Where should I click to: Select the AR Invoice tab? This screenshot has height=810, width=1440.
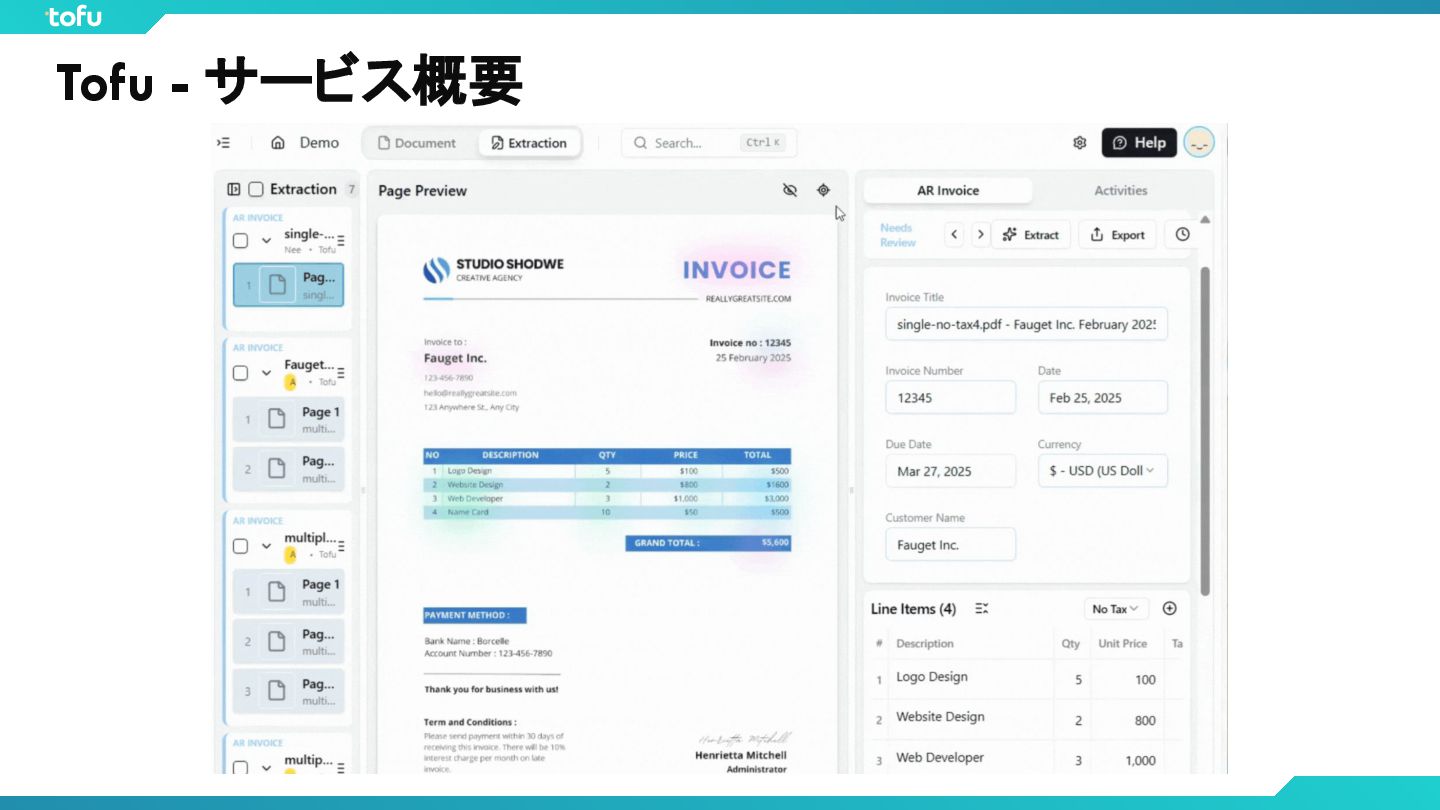pyautogui.click(x=948, y=190)
